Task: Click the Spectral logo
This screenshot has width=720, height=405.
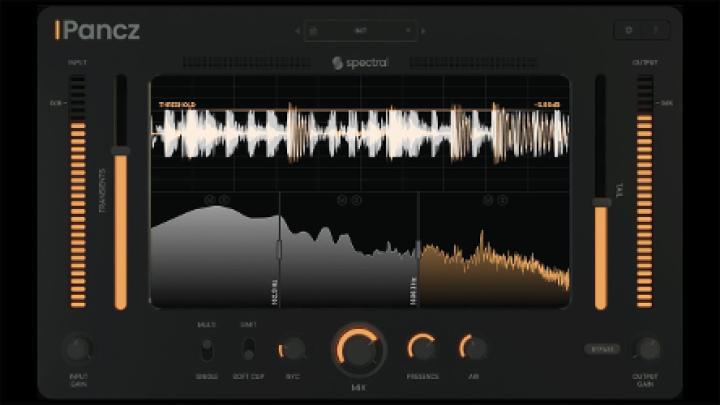Action: (x=360, y=62)
